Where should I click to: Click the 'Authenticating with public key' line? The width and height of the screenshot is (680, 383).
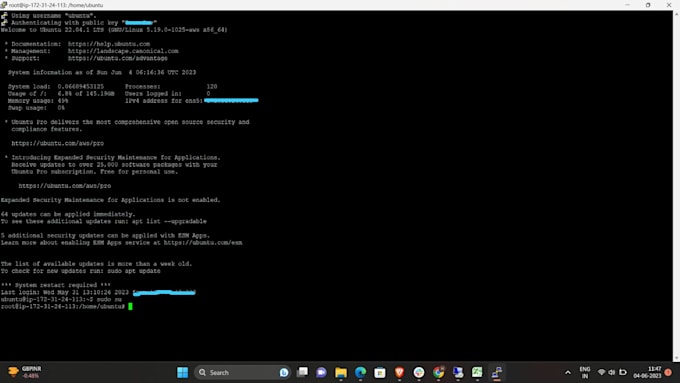pos(84,23)
